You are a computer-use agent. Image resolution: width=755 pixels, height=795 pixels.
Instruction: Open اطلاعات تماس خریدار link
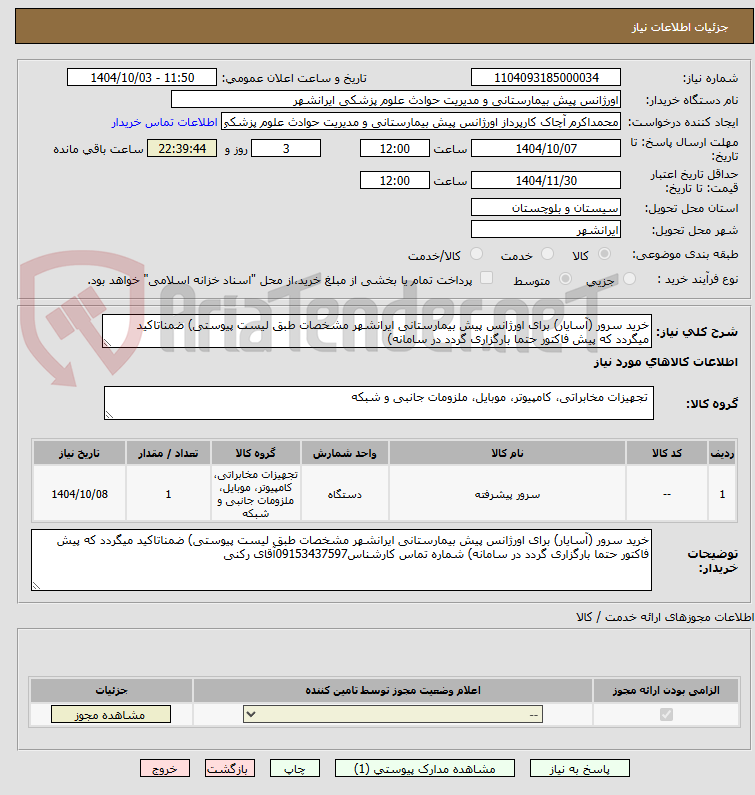pyautogui.click(x=164, y=122)
